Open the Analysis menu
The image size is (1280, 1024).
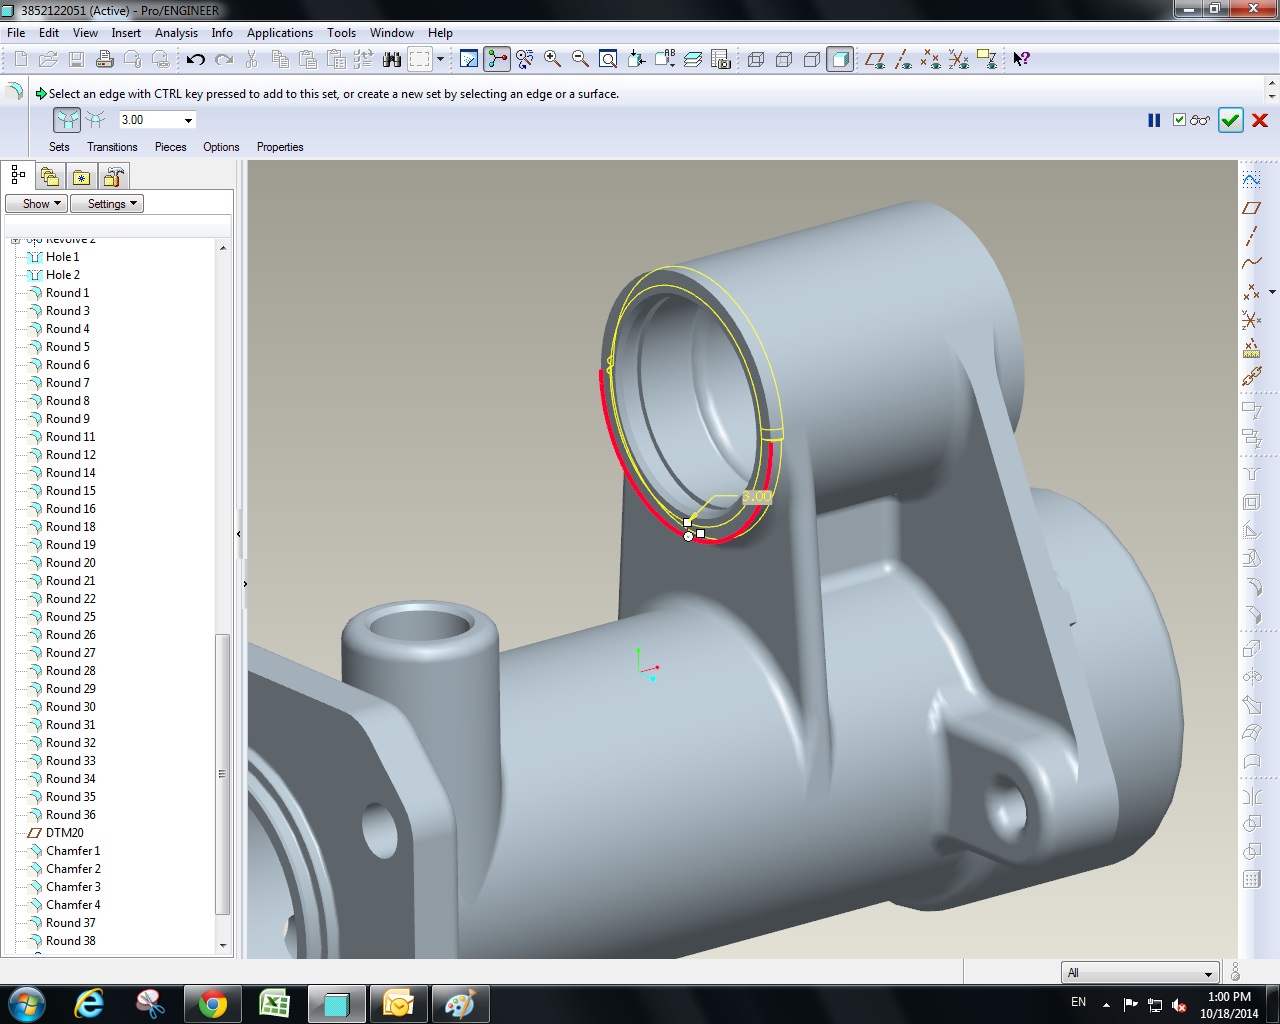click(176, 33)
